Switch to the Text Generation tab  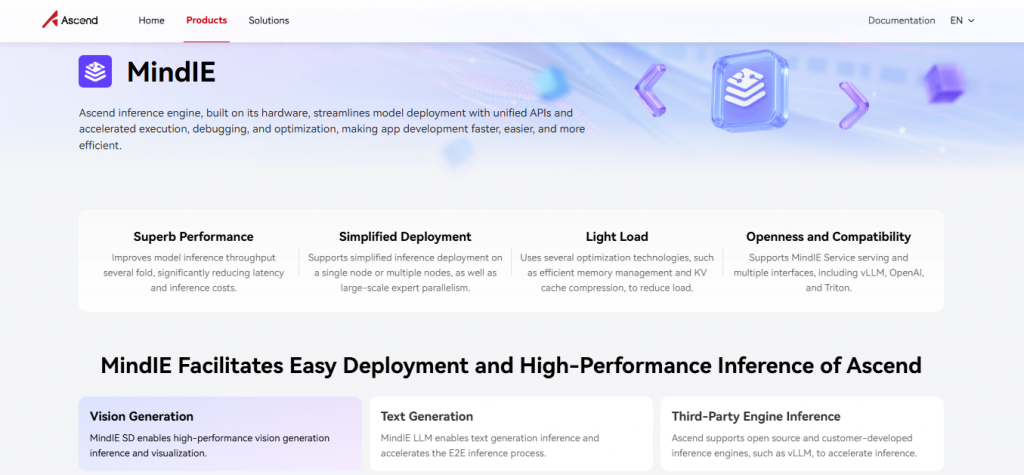(510, 433)
